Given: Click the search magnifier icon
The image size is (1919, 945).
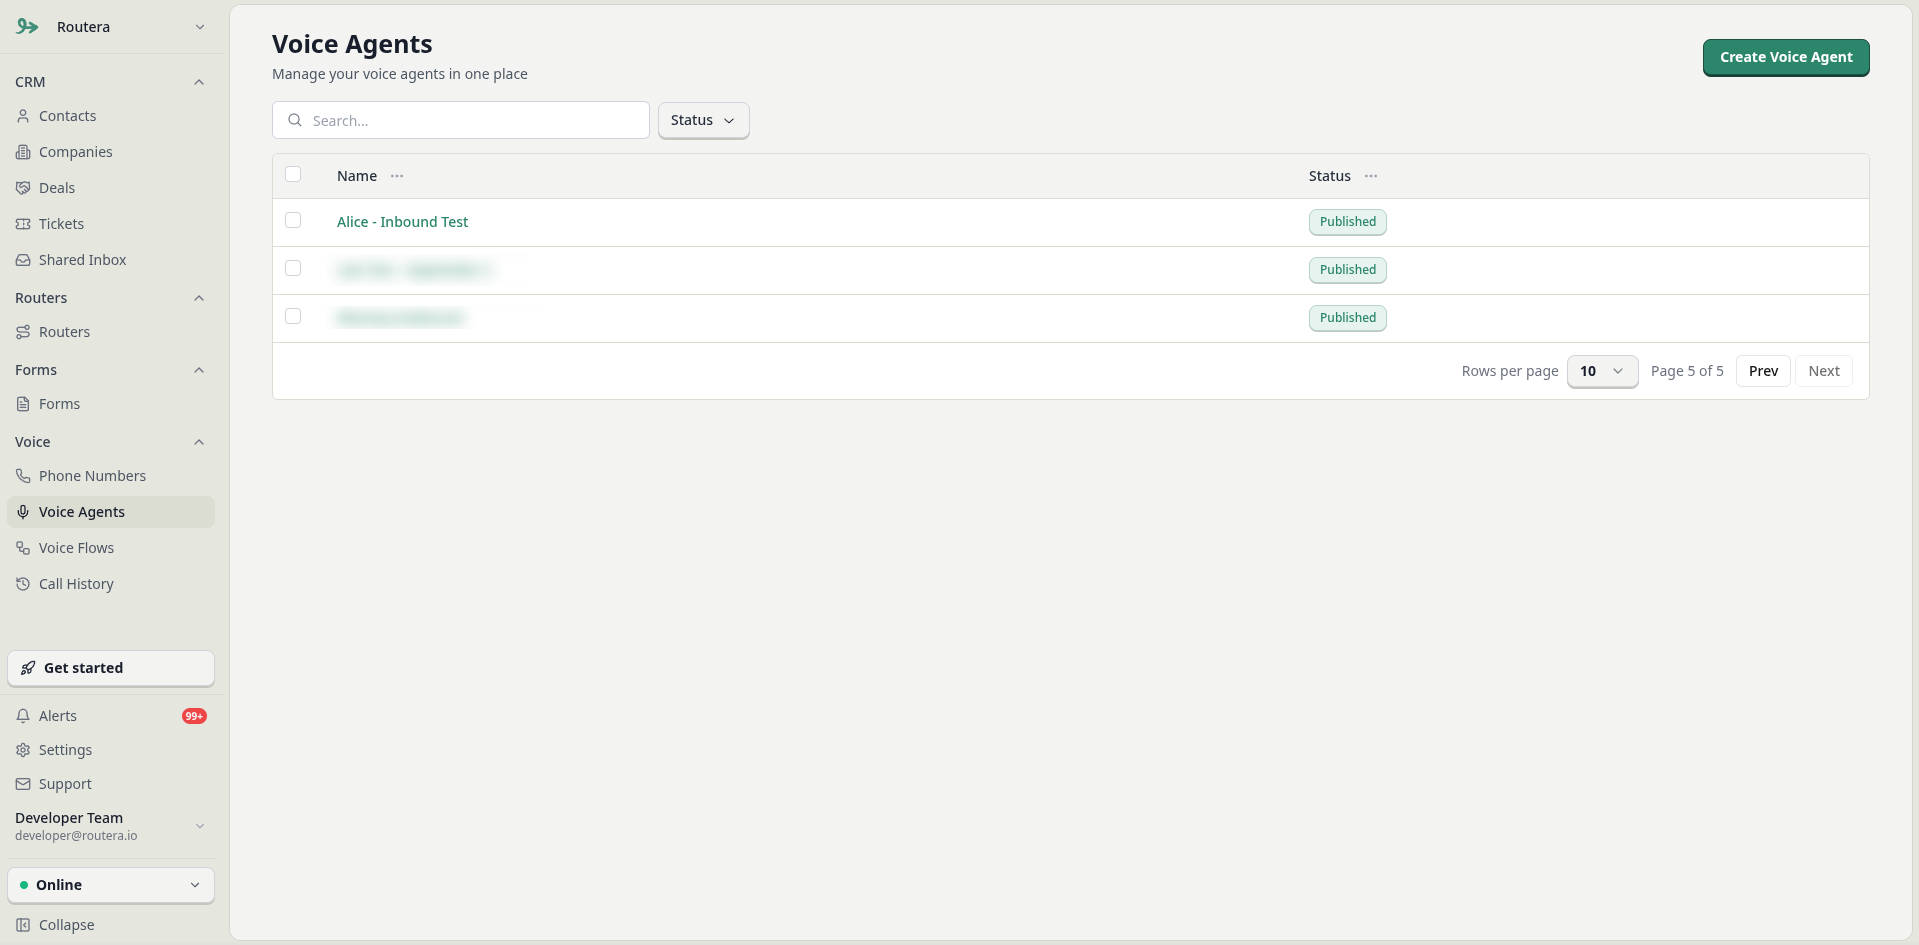Looking at the screenshot, I should pos(295,120).
